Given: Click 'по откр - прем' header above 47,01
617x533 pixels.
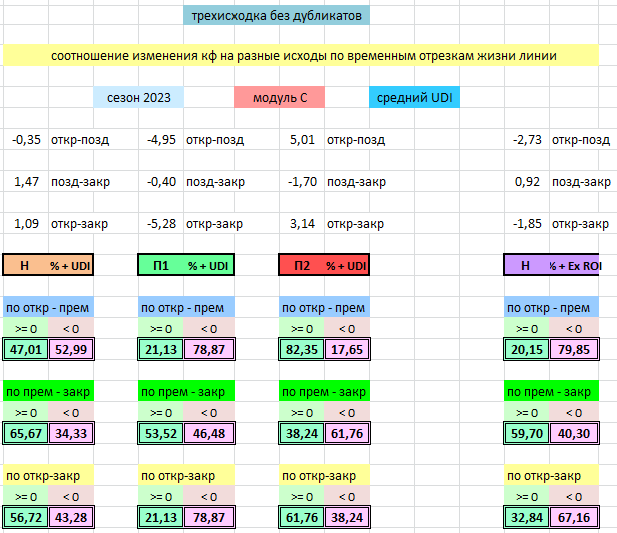Looking at the screenshot, I should [x=48, y=307].
